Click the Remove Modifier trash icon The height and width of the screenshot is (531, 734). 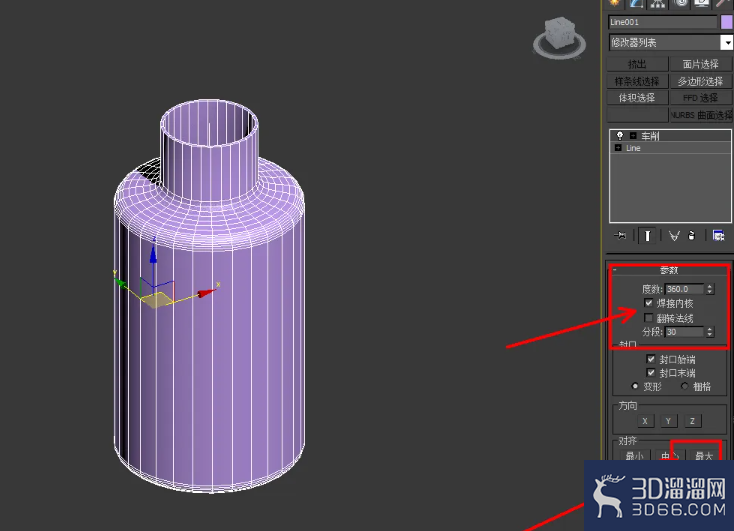[x=691, y=235]
